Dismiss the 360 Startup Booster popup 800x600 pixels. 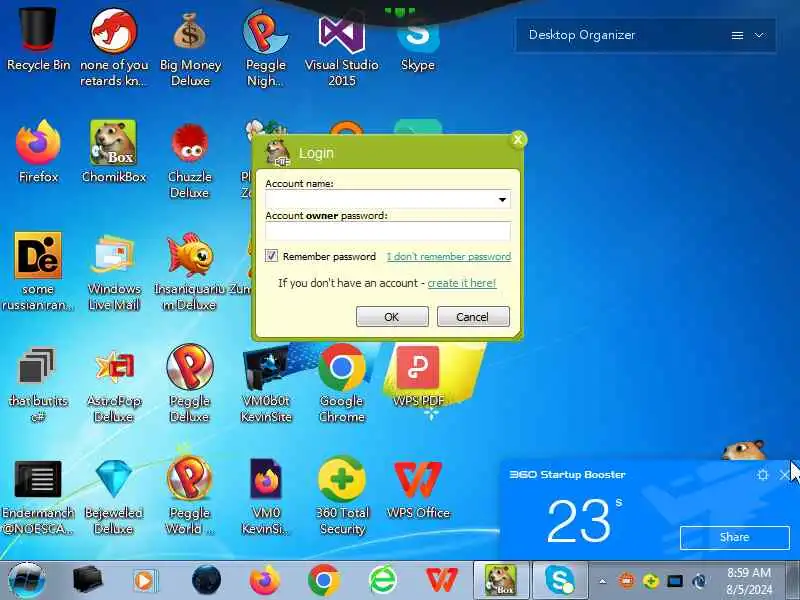click(x=785, y=475)
